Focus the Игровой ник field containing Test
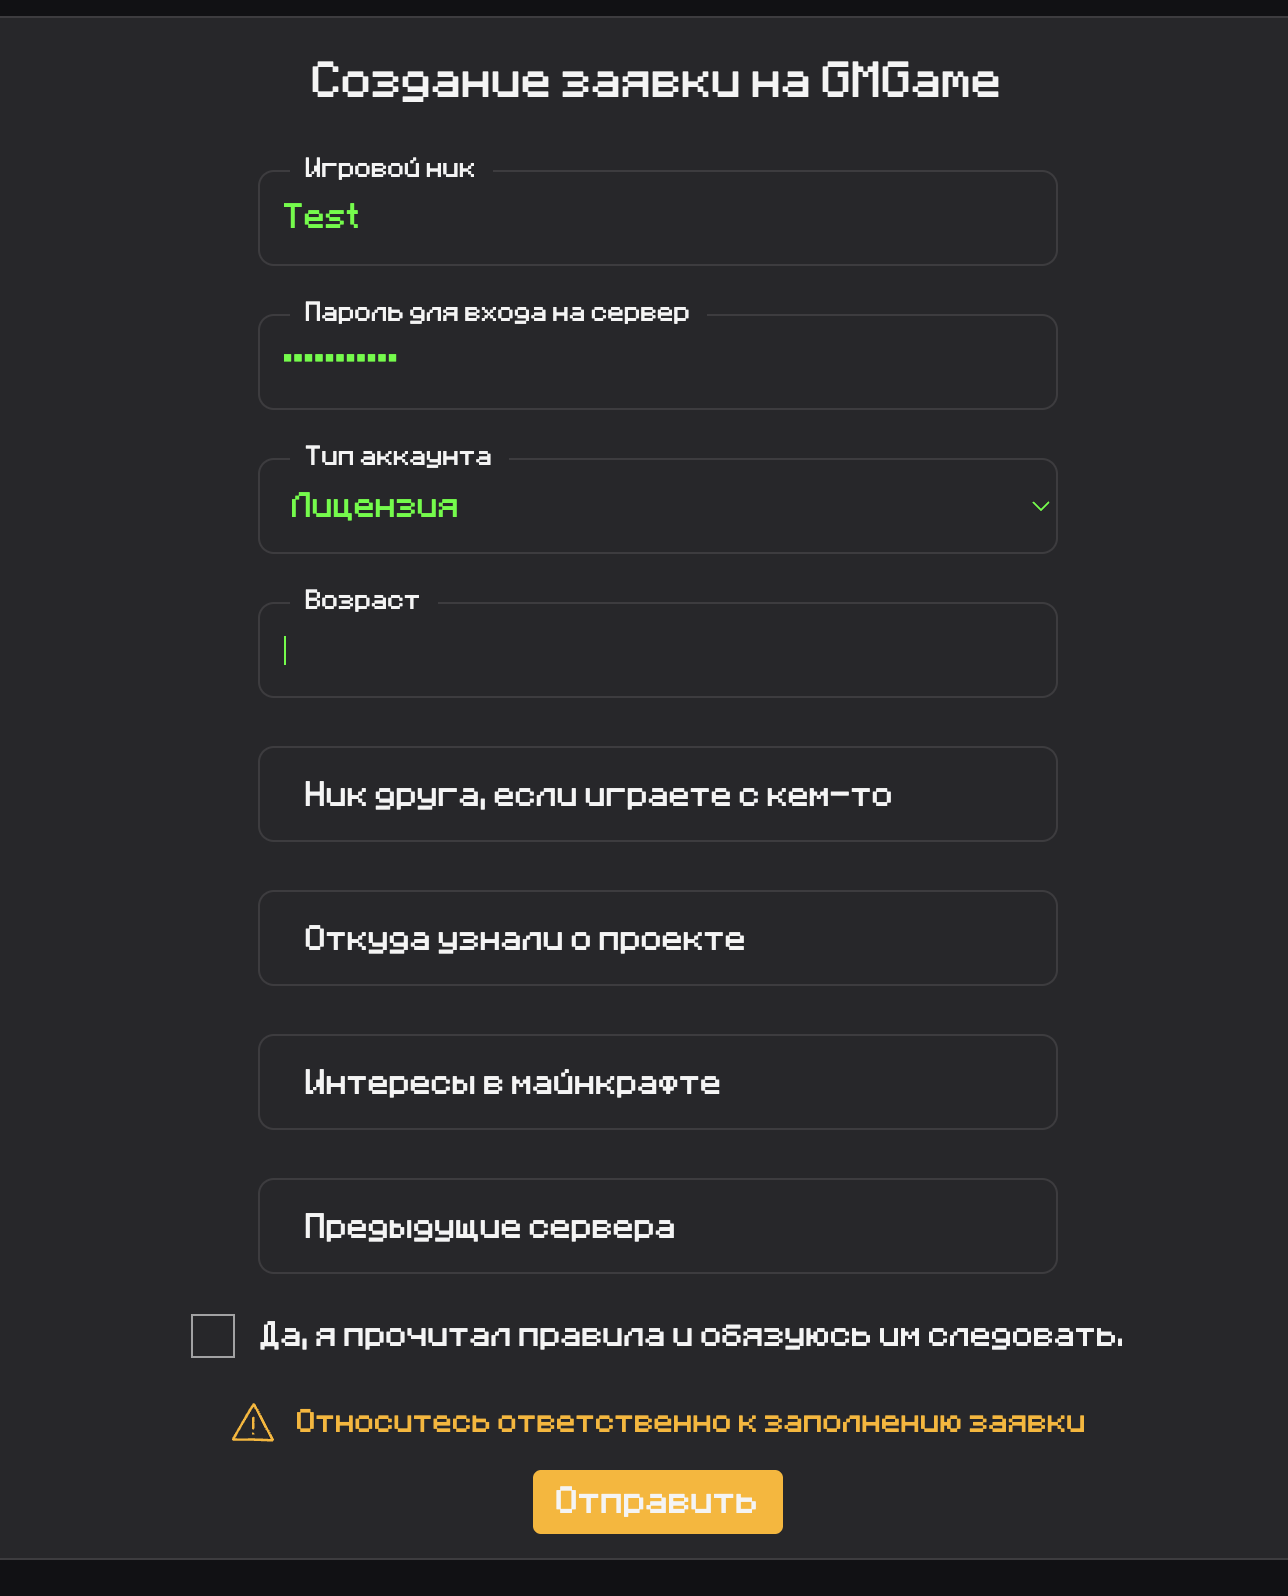 (658, 218)
